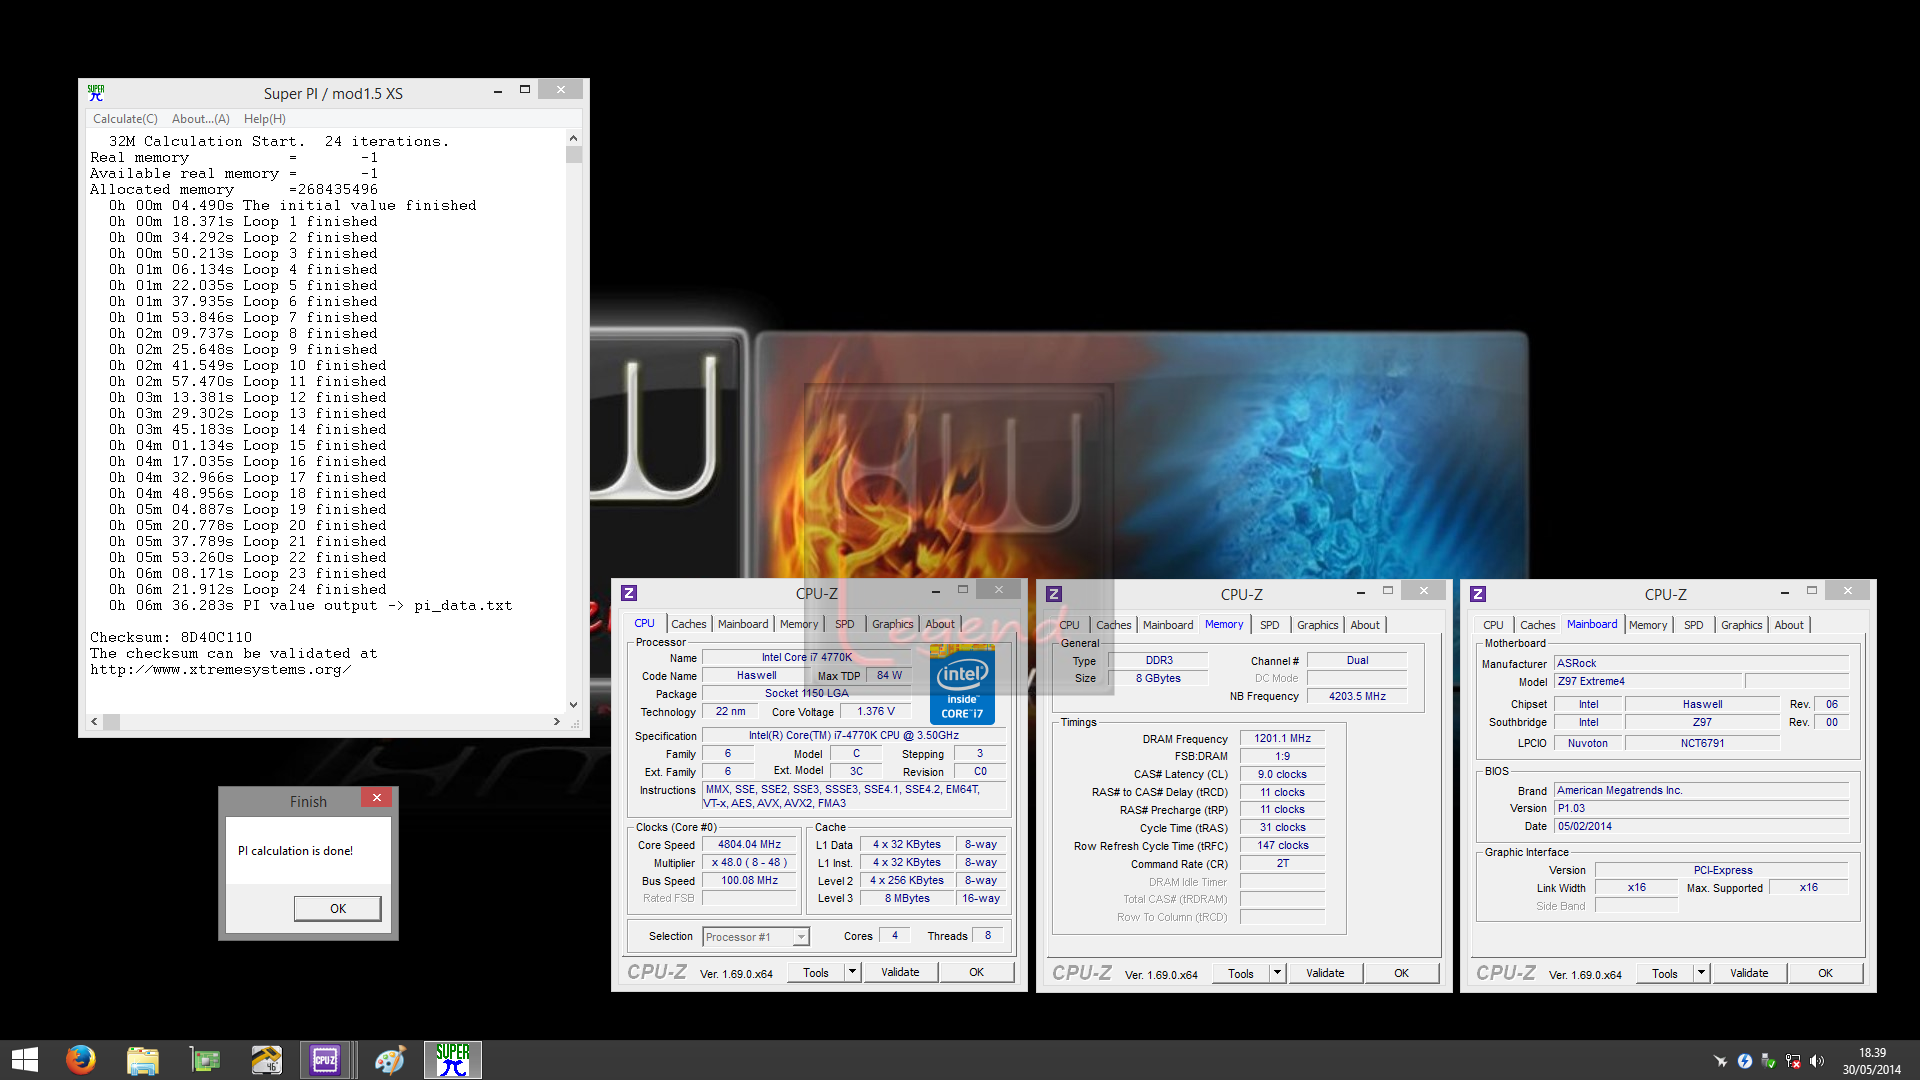Click OK in CPU-Z Mainboard window
The image size is (1920, 1080).
[x=1826, y=973]
